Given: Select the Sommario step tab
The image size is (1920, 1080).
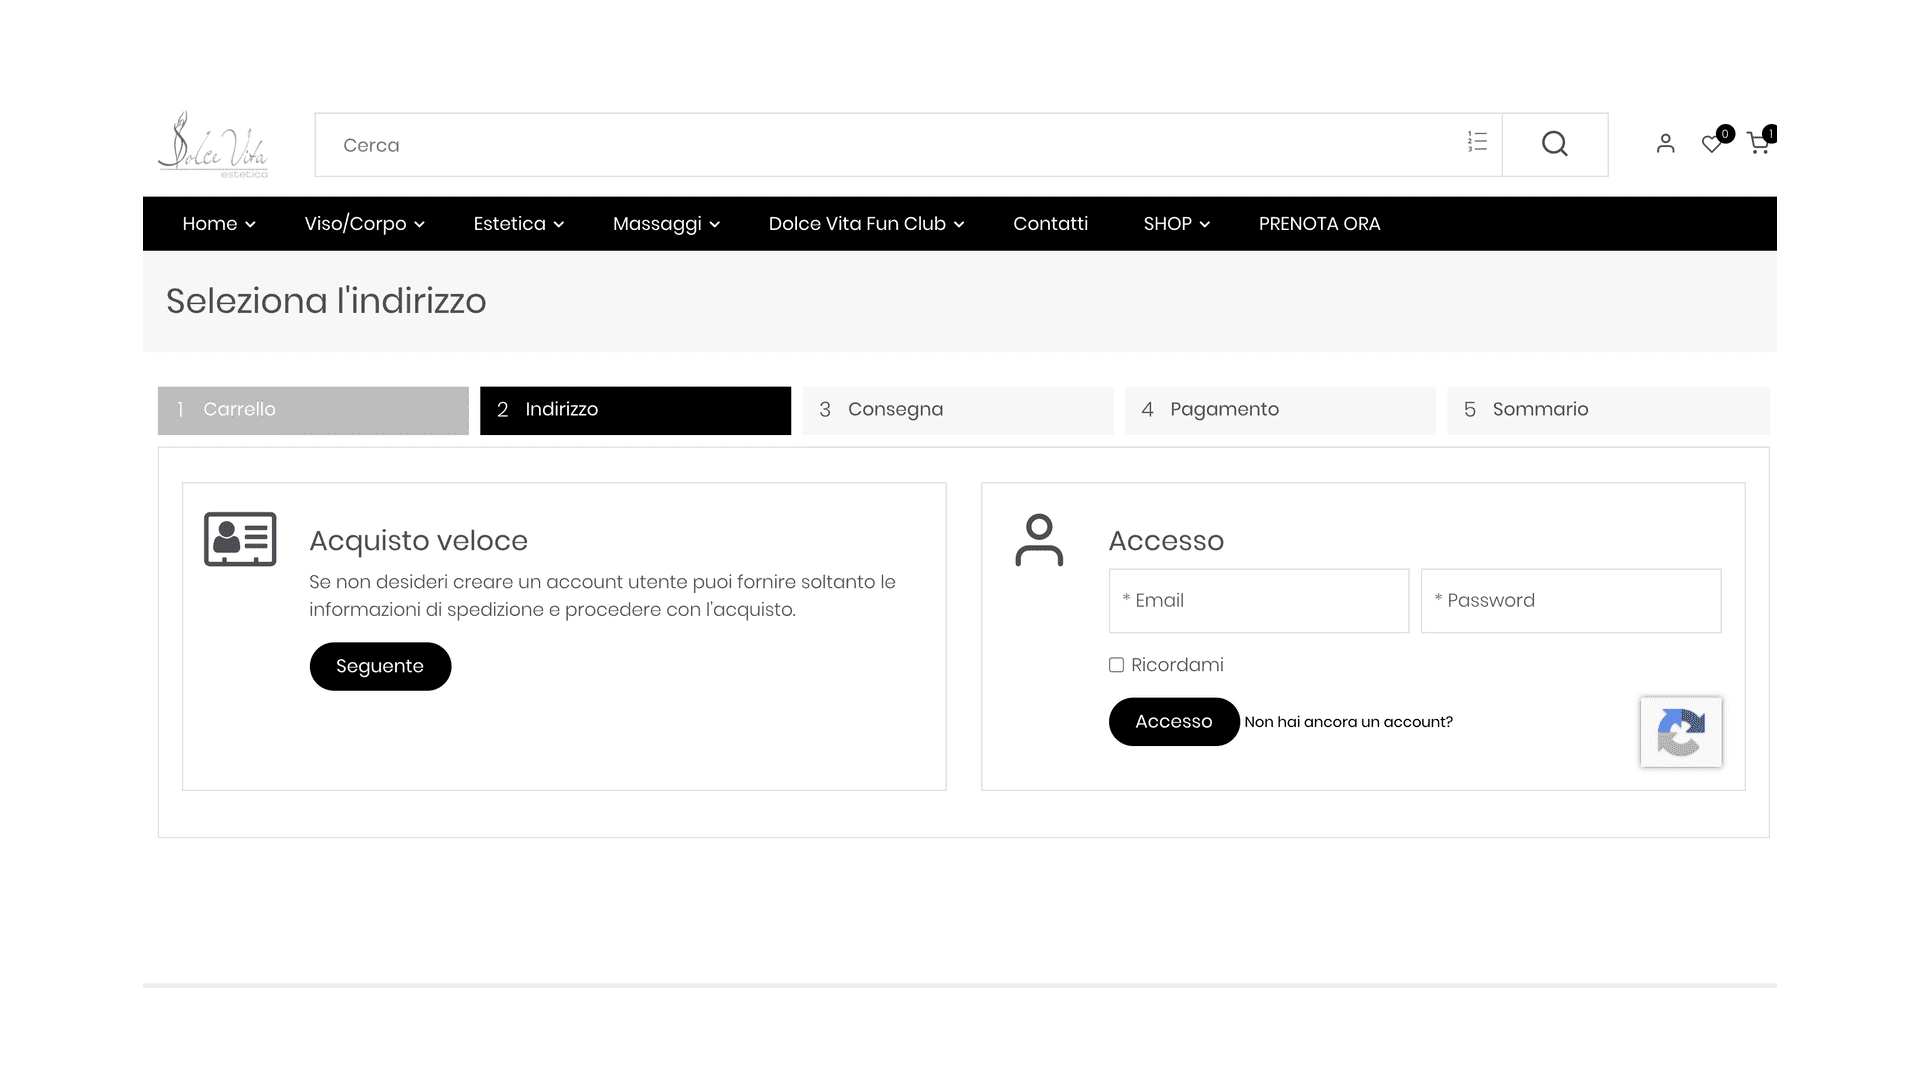Looking at the screenshot, I should (x=1608, y=410).
